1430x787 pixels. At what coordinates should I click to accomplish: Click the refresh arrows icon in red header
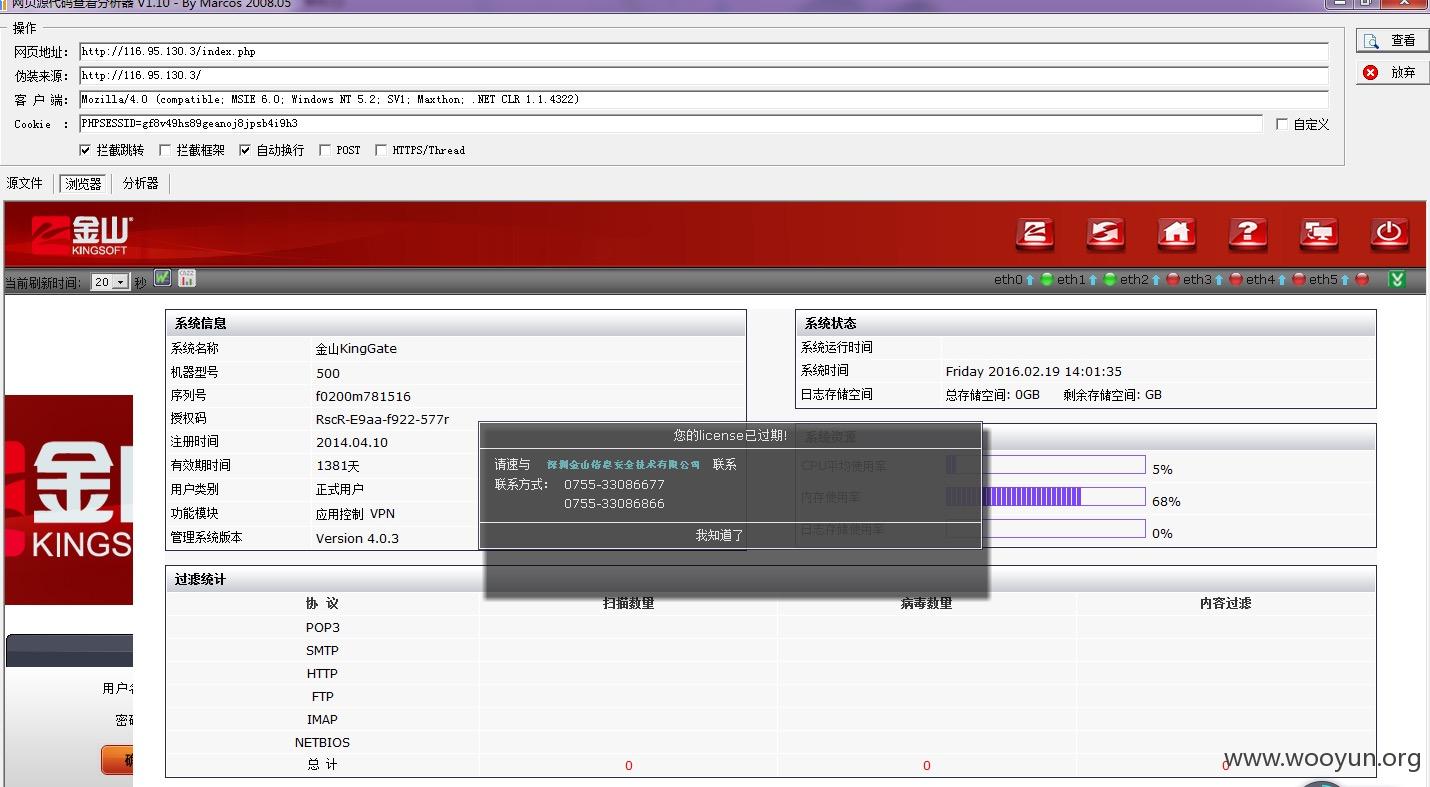(1105, 234)
